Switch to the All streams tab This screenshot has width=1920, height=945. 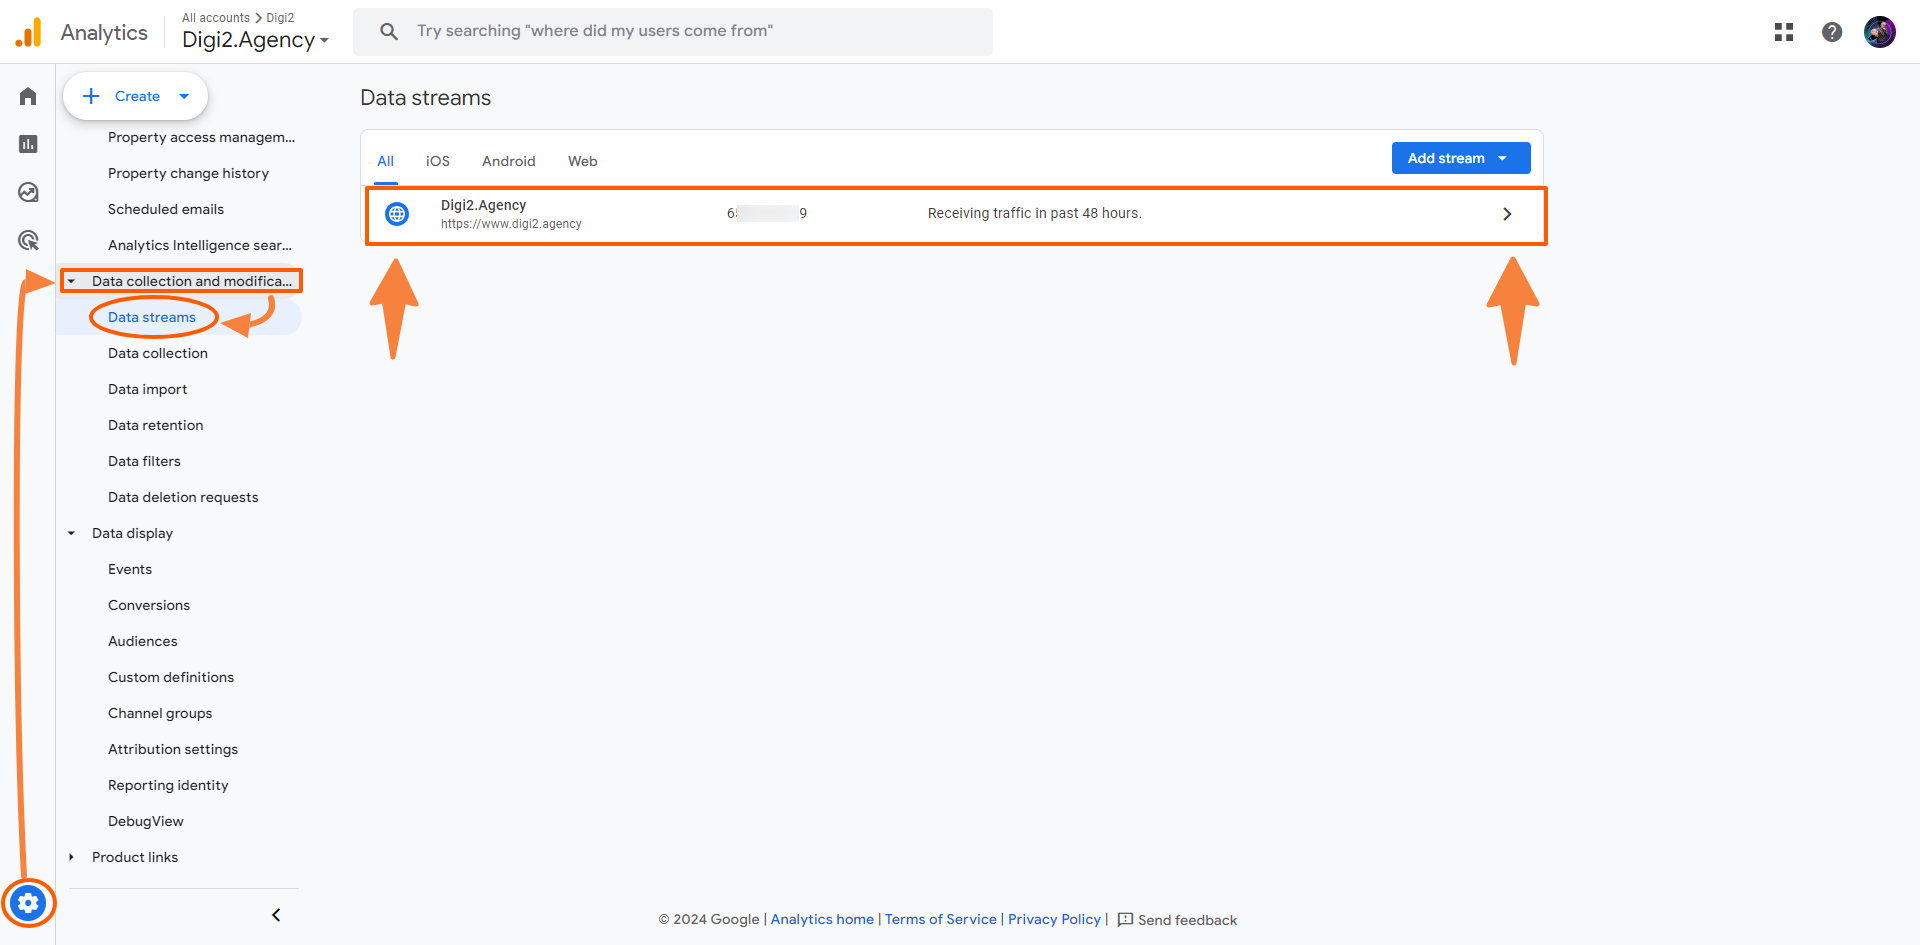click(x=386, y=161)
